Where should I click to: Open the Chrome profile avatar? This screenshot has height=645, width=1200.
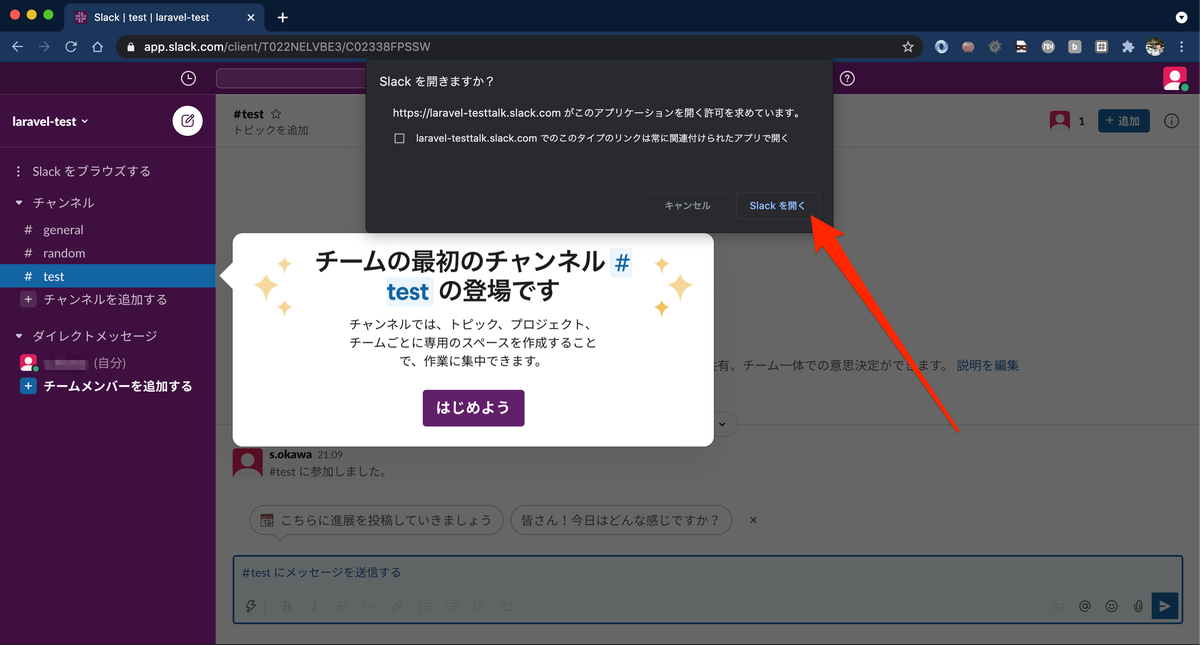pyautogui.click(x=1155, y=46)
